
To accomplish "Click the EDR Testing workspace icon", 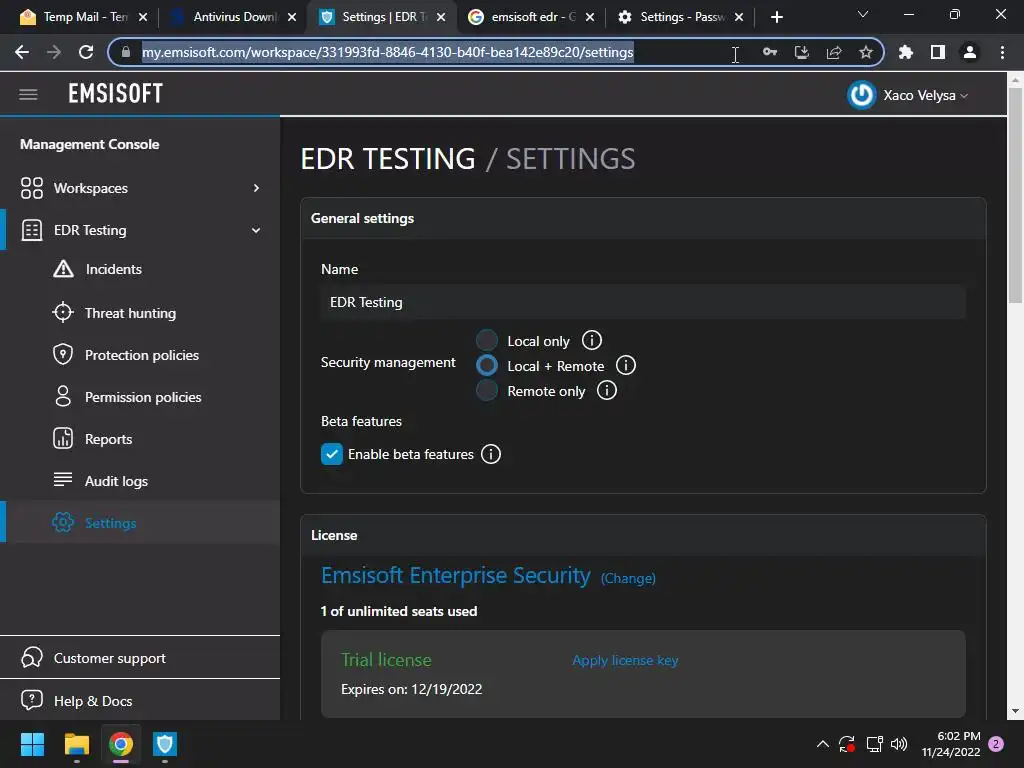I will [31, 230].
